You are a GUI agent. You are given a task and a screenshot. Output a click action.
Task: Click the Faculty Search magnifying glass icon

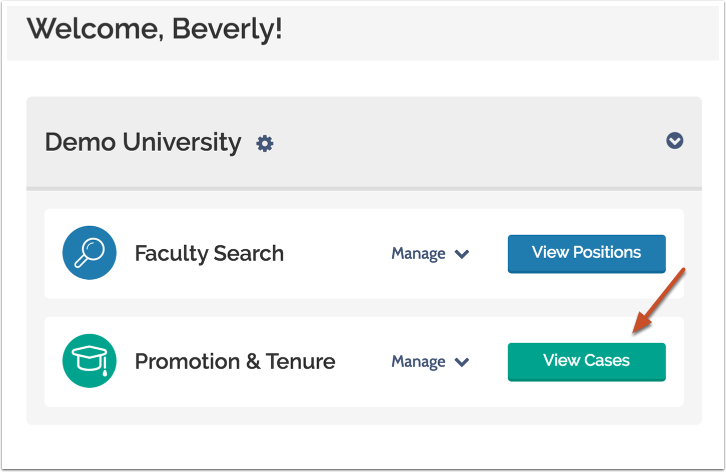(88, 253)
